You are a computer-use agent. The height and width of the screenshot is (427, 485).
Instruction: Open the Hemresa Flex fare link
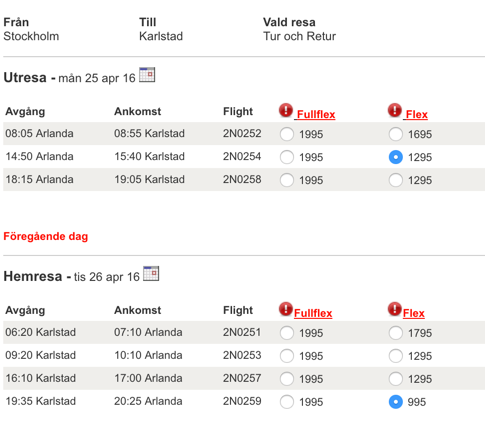414,313
